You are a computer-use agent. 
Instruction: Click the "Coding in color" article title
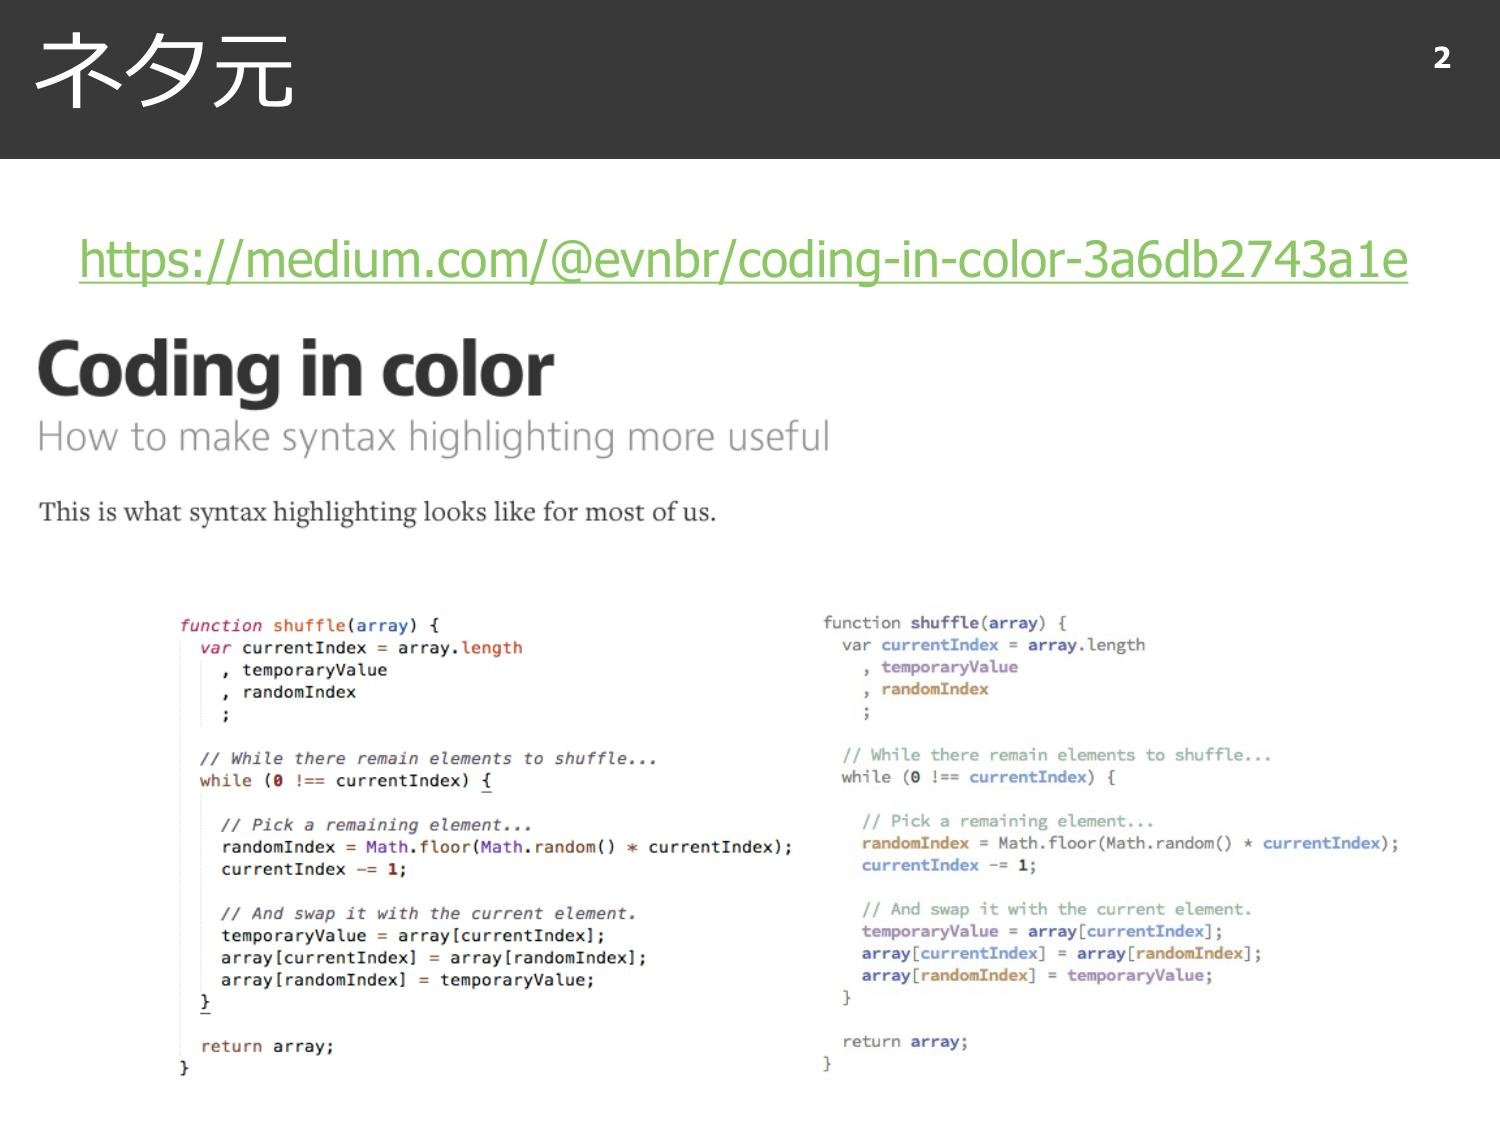(x=295, y=368)
